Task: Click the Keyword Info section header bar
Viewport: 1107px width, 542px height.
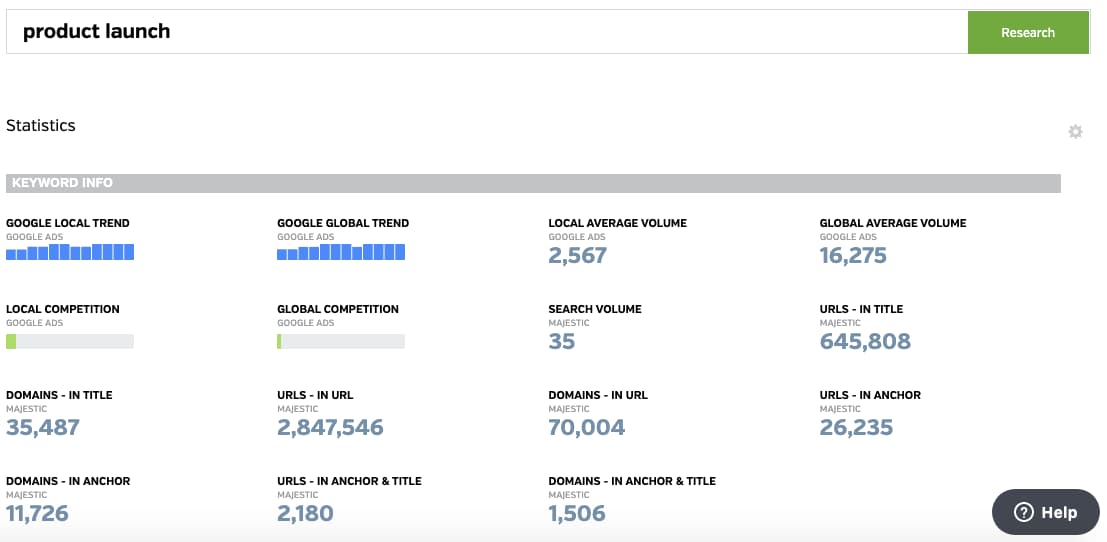Action: 533,183
